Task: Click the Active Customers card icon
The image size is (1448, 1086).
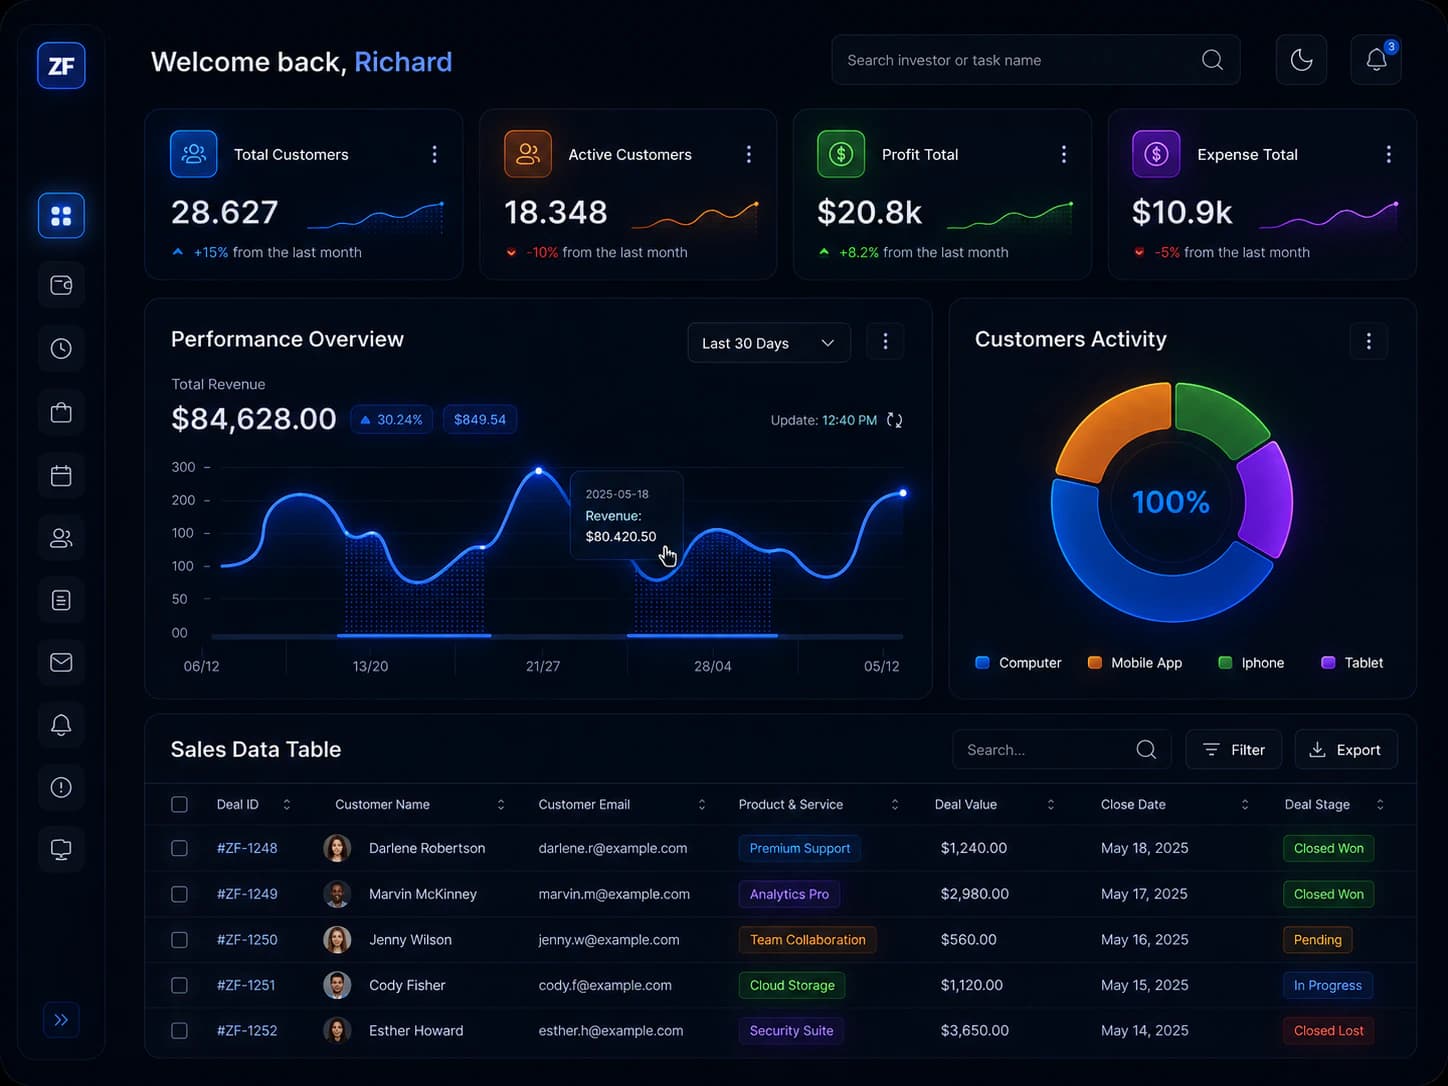Action: point(528,154)
